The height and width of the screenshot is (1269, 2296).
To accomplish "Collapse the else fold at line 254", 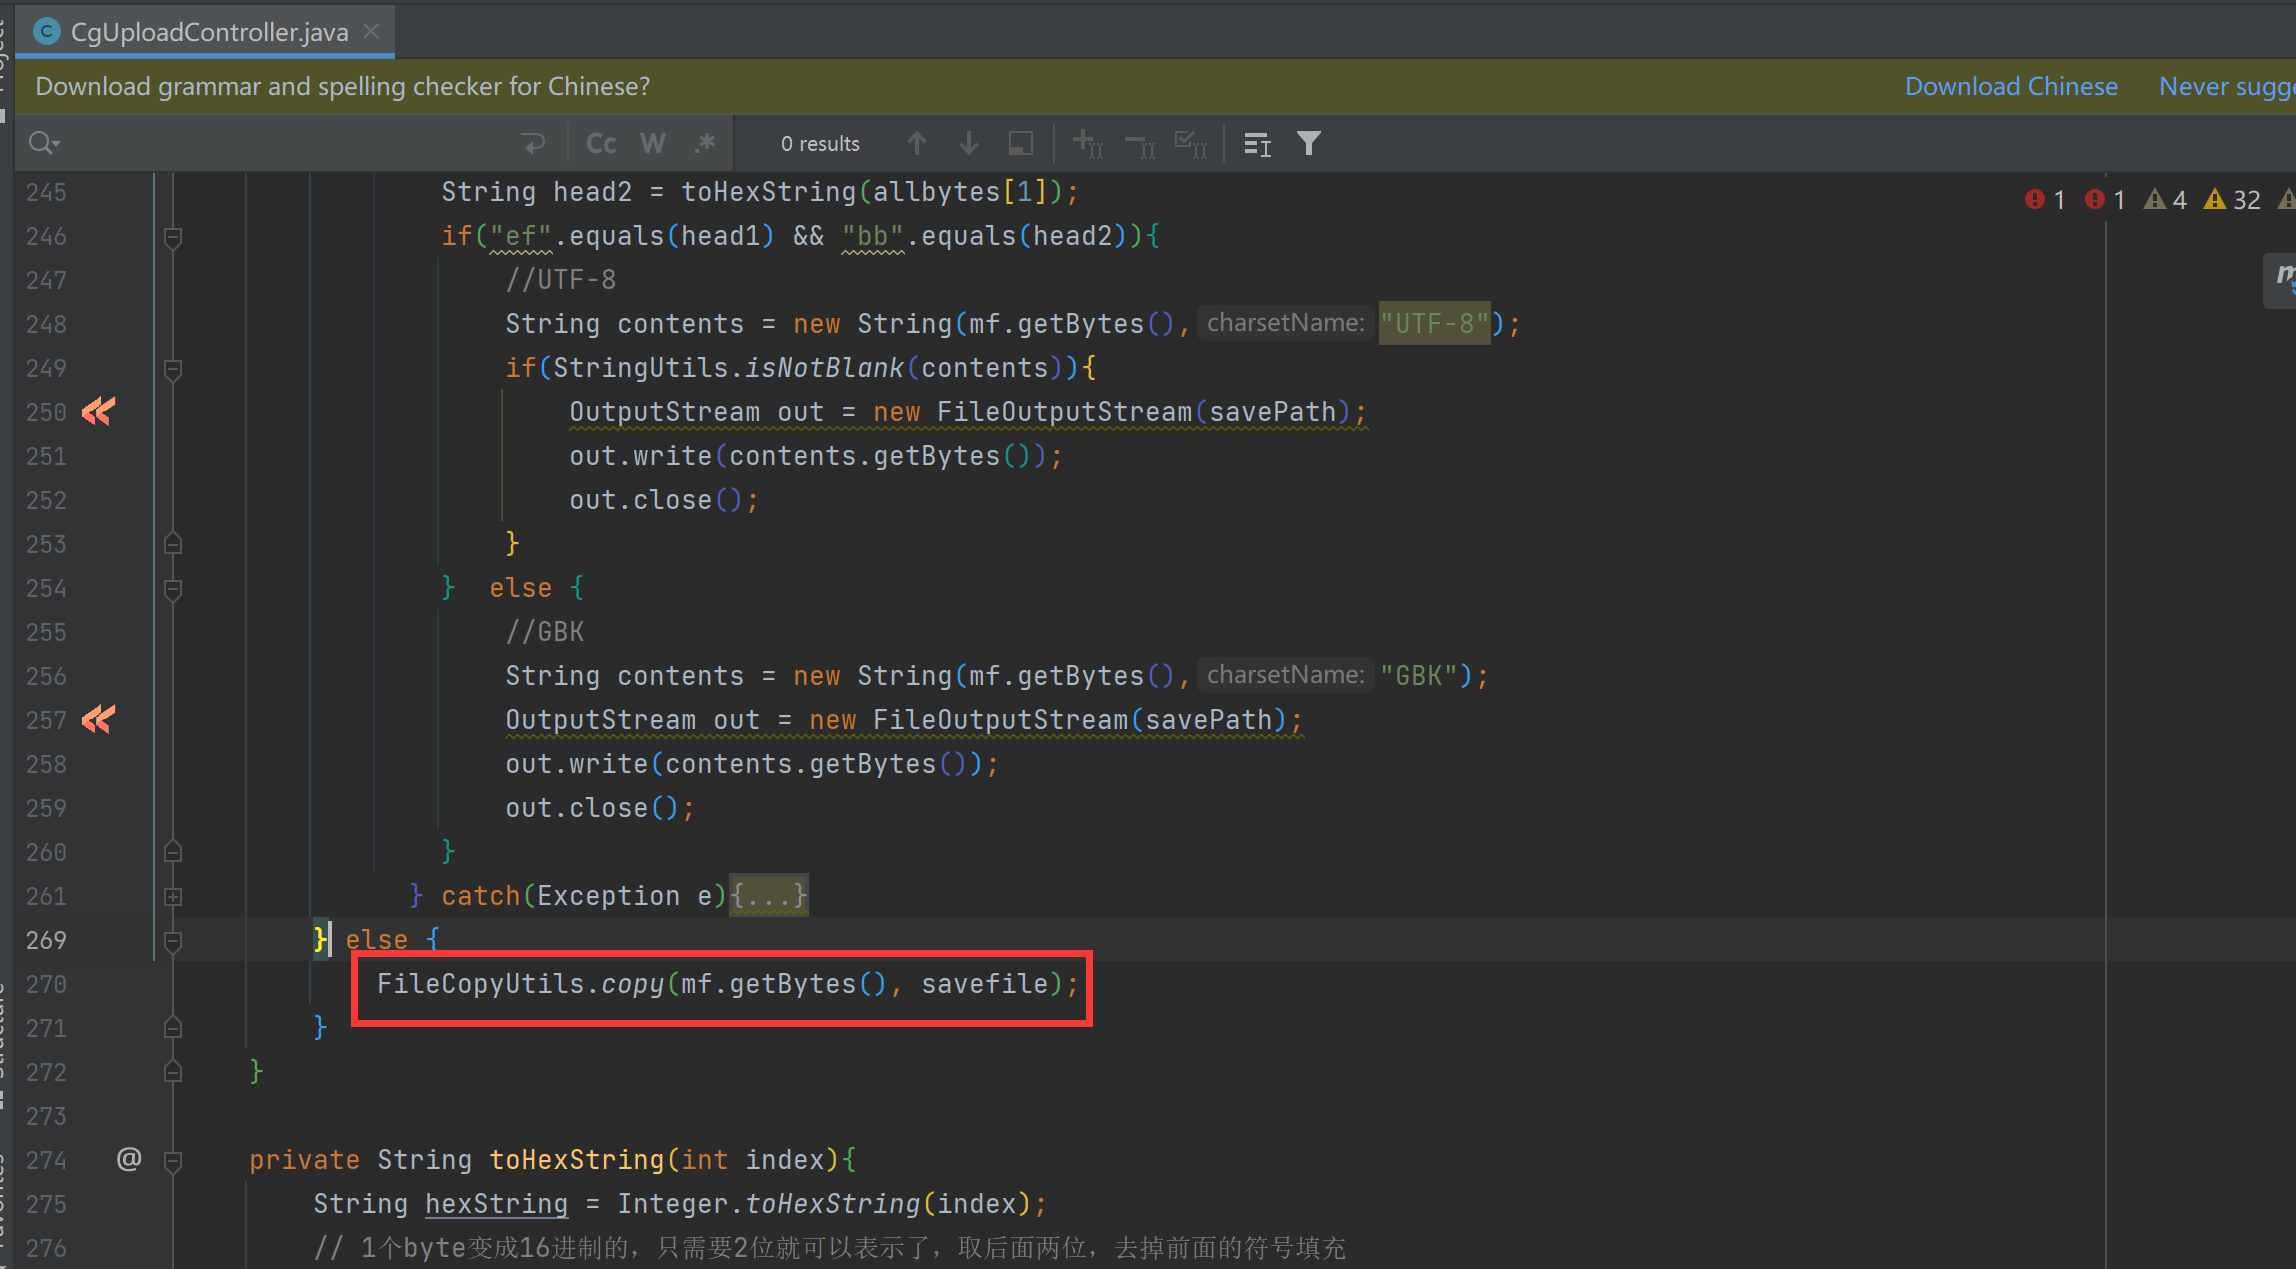I will click(x=173, y=589).
